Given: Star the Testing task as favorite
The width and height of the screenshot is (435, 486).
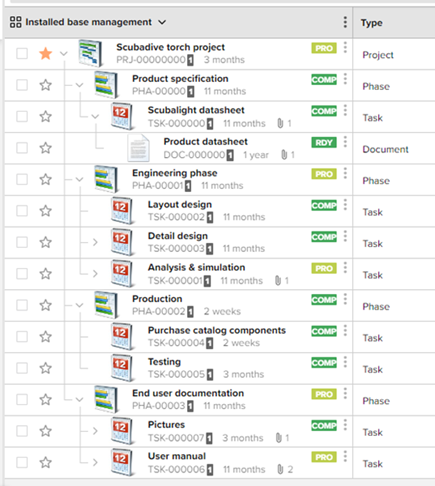Looking at the screenshot, I should pos(45,368).
